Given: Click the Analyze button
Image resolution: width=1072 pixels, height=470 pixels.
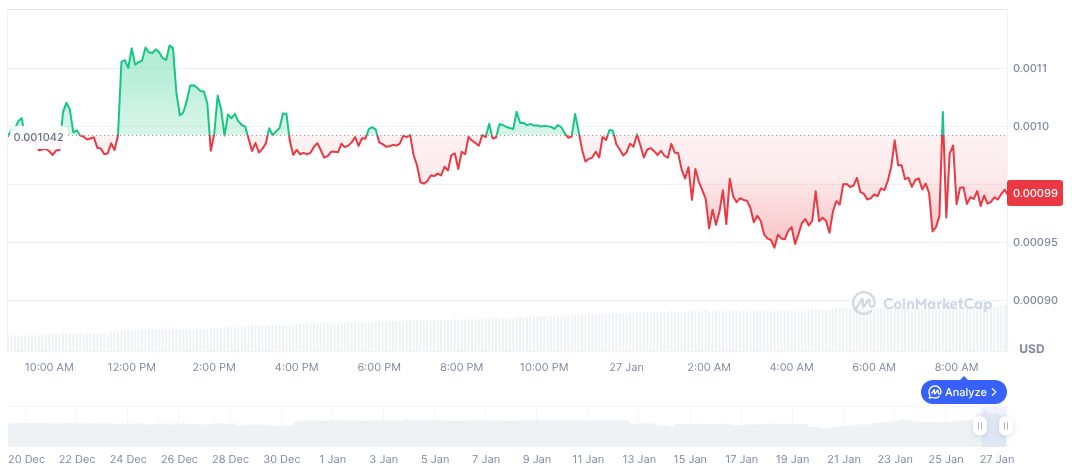Looking at the screenshot, I should pos(963,392).
